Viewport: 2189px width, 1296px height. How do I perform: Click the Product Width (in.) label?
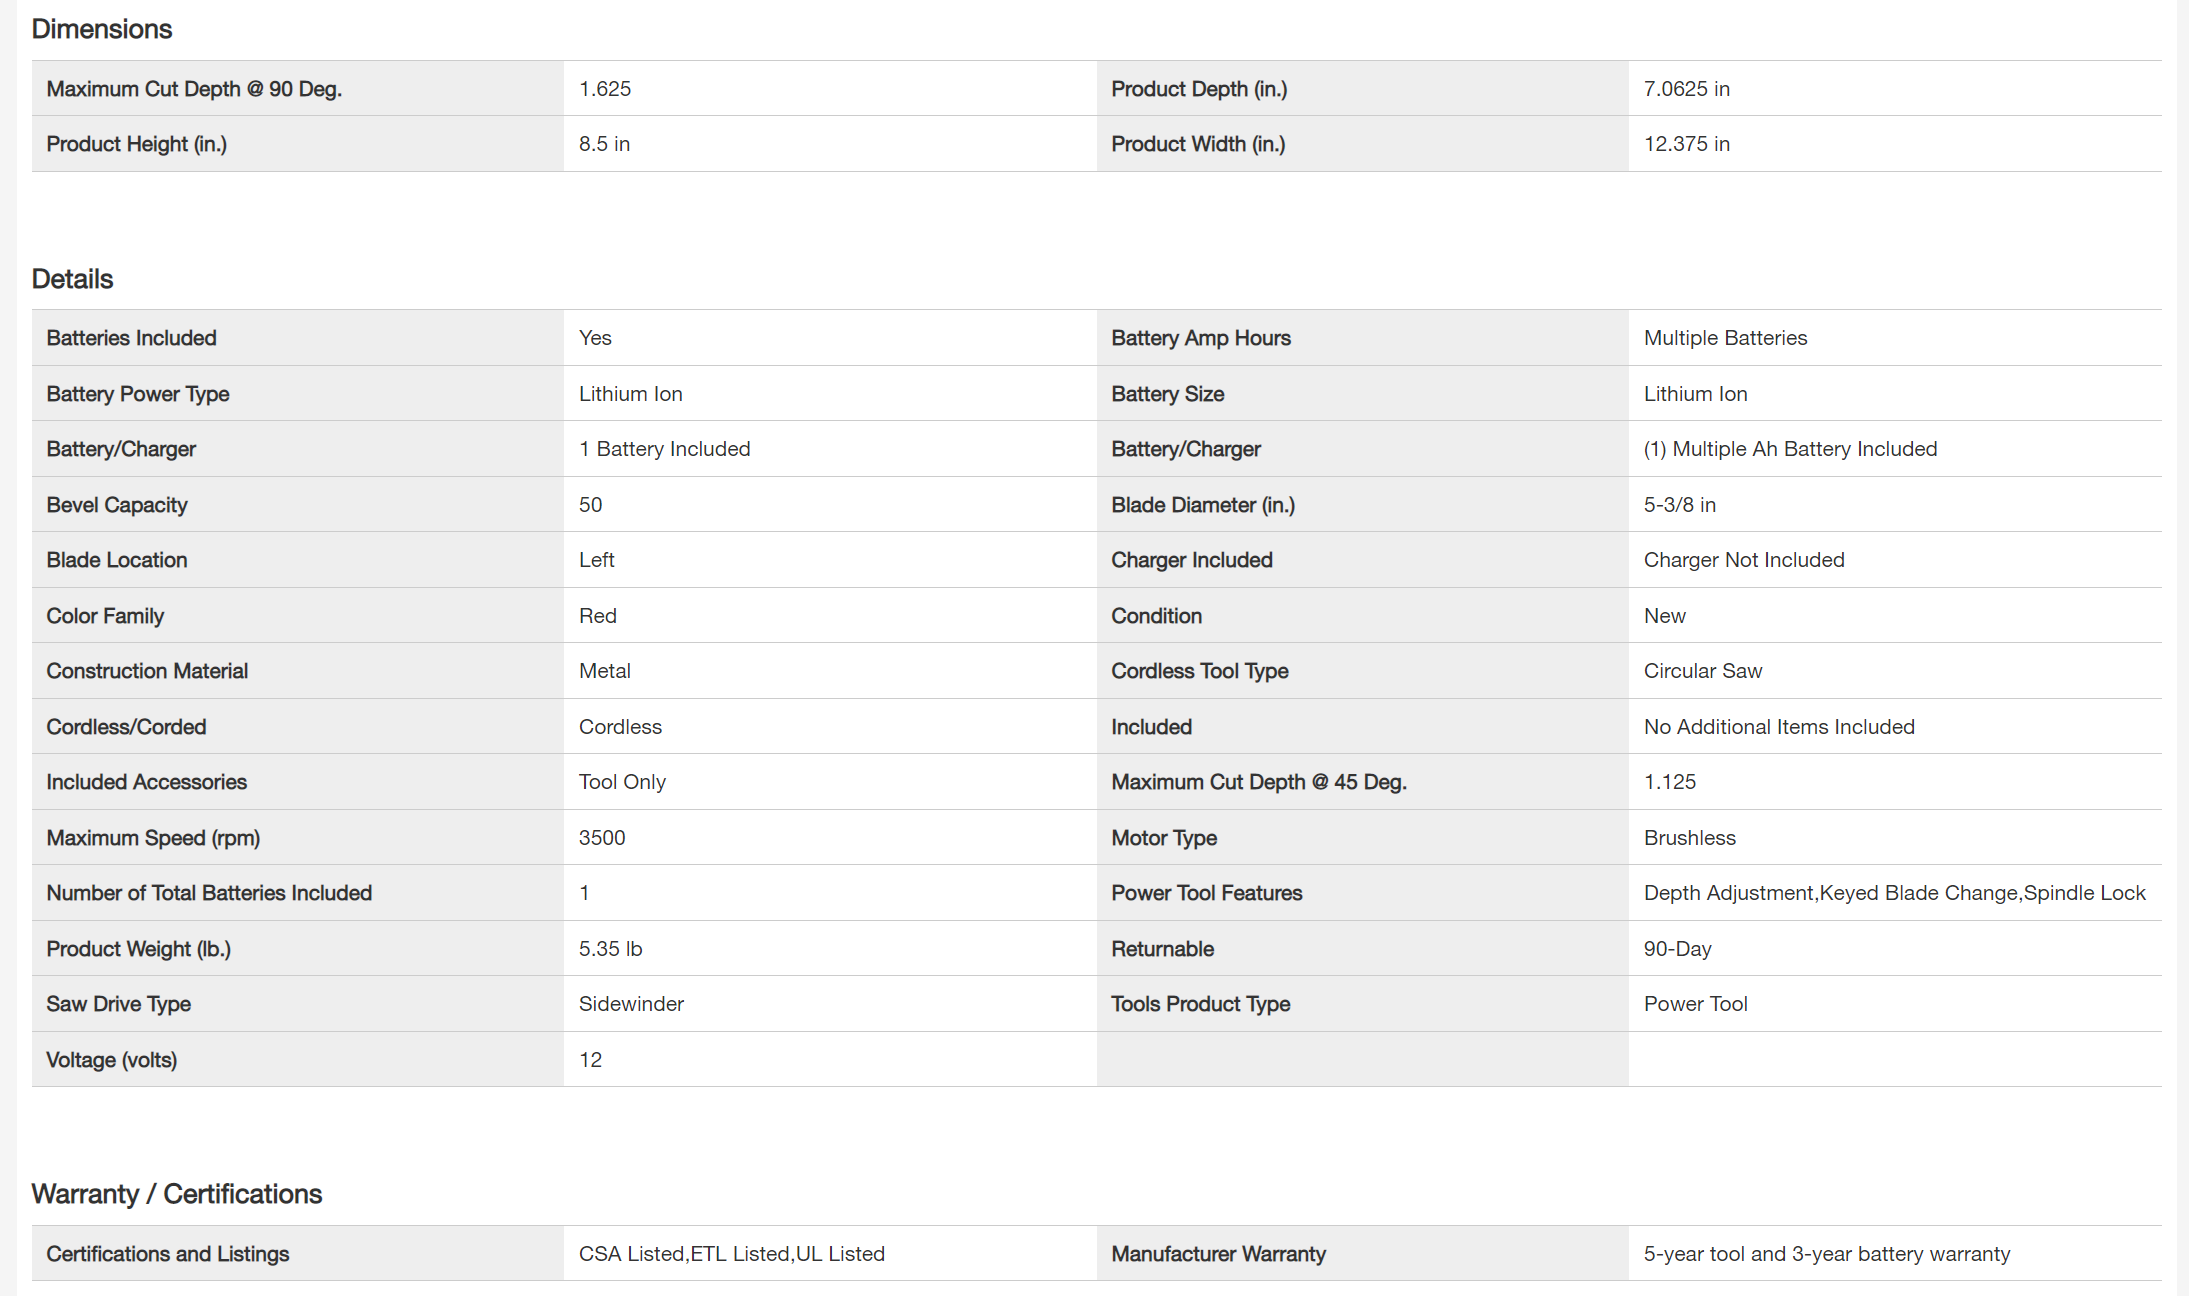click(1197, 144)
